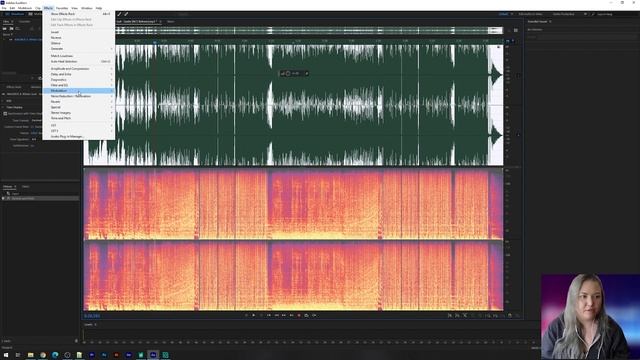640x360 pixels.
Task: Expand Time and Pitch submenu
Action: coord(78,118)
